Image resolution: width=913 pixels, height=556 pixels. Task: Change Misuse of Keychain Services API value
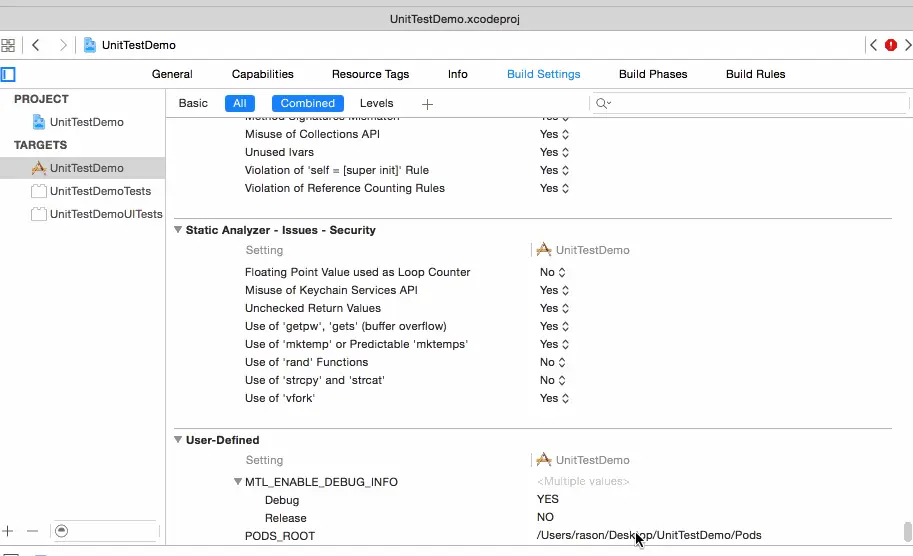(x=554, y=290)
